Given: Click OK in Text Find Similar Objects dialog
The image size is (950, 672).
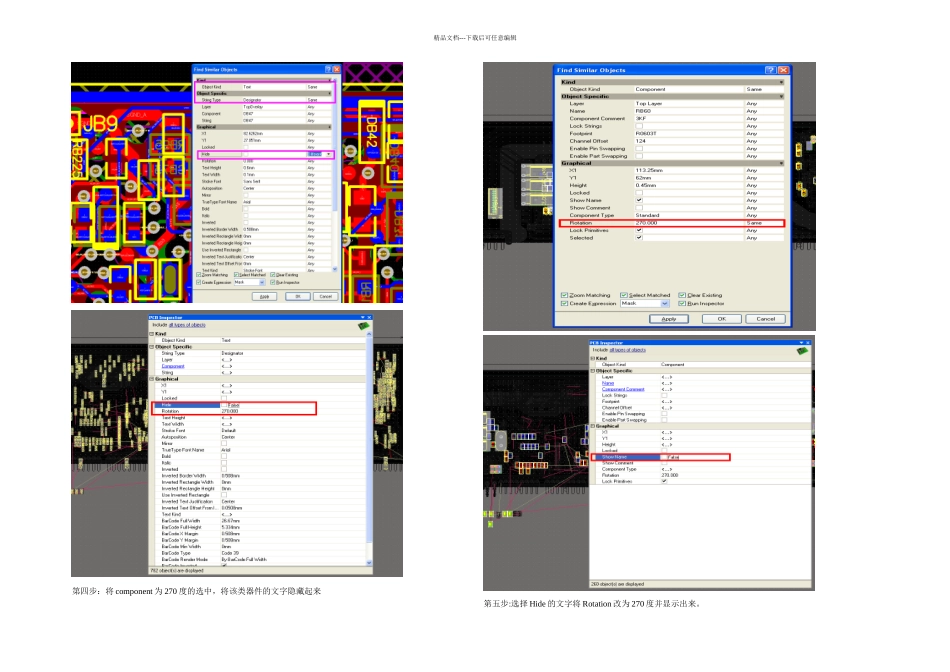Looking at the screenshot, I should pyautogui.click(x=297, y=296).
